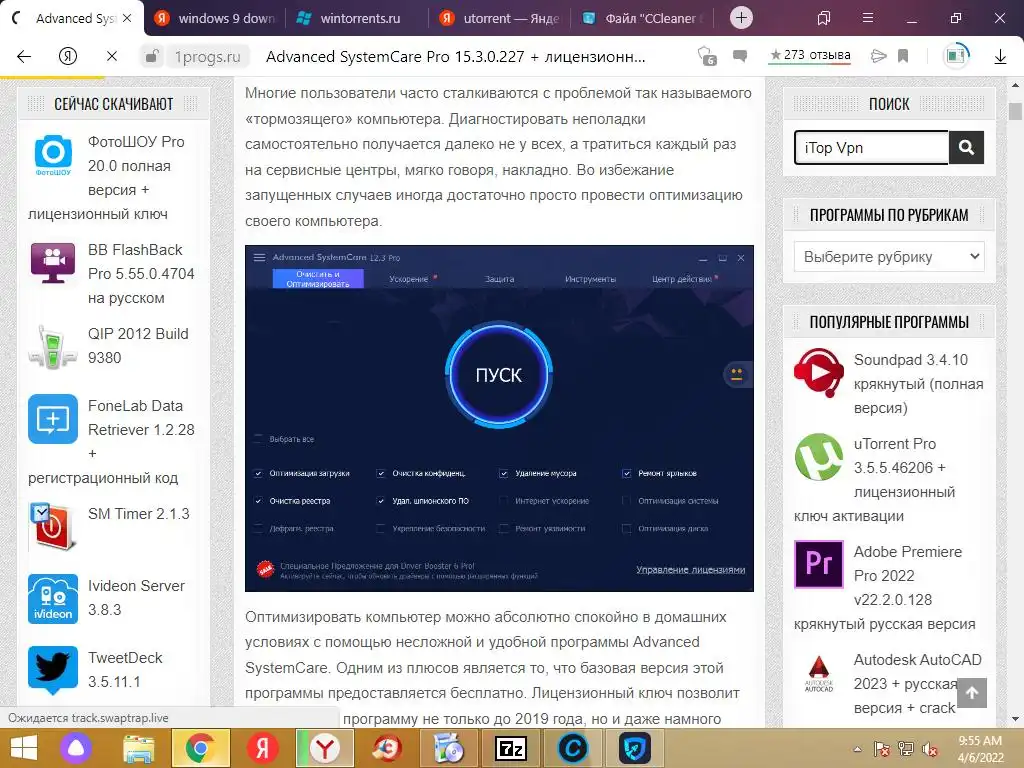Toggle the Ремонт ярлыков checkbox
Screen dimensions: 1024x768
click(627, 473)
